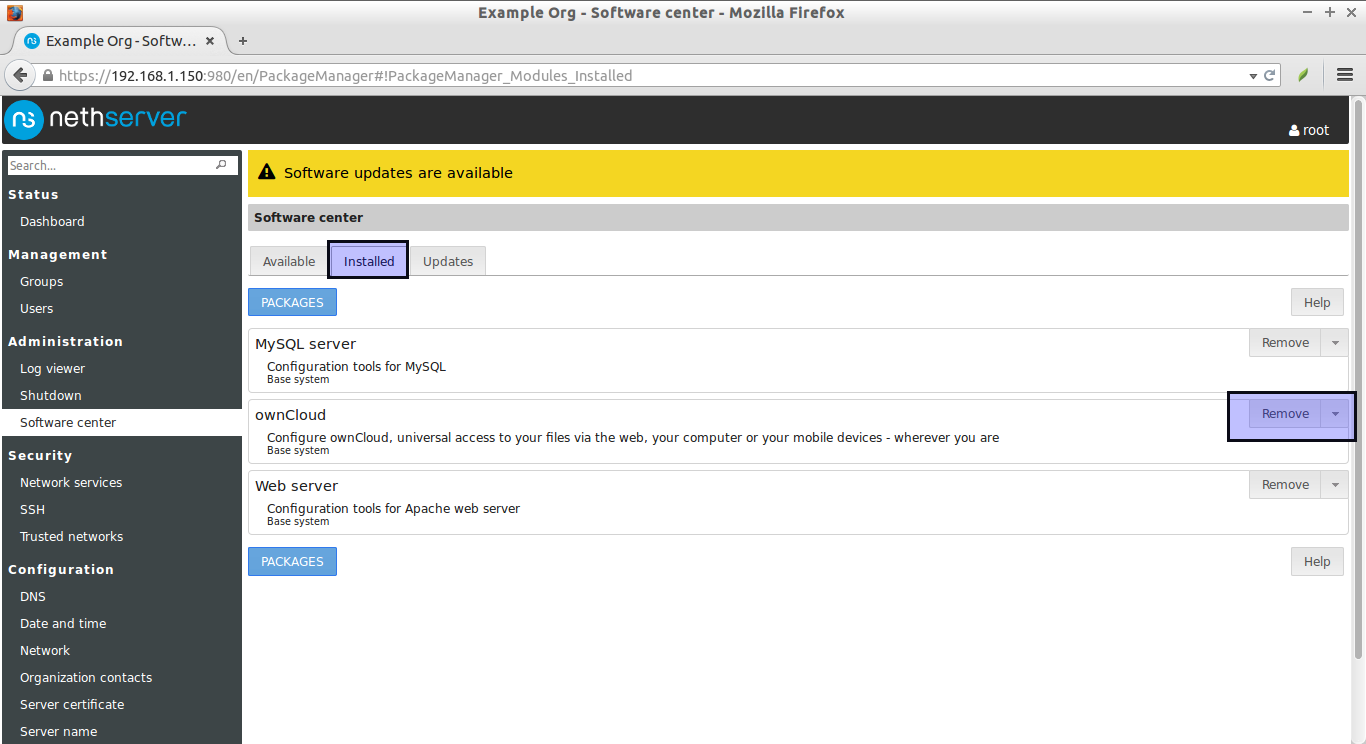Reload the page with the refresh icon
Viewport: 1366px width, 744px height.
1270,75
